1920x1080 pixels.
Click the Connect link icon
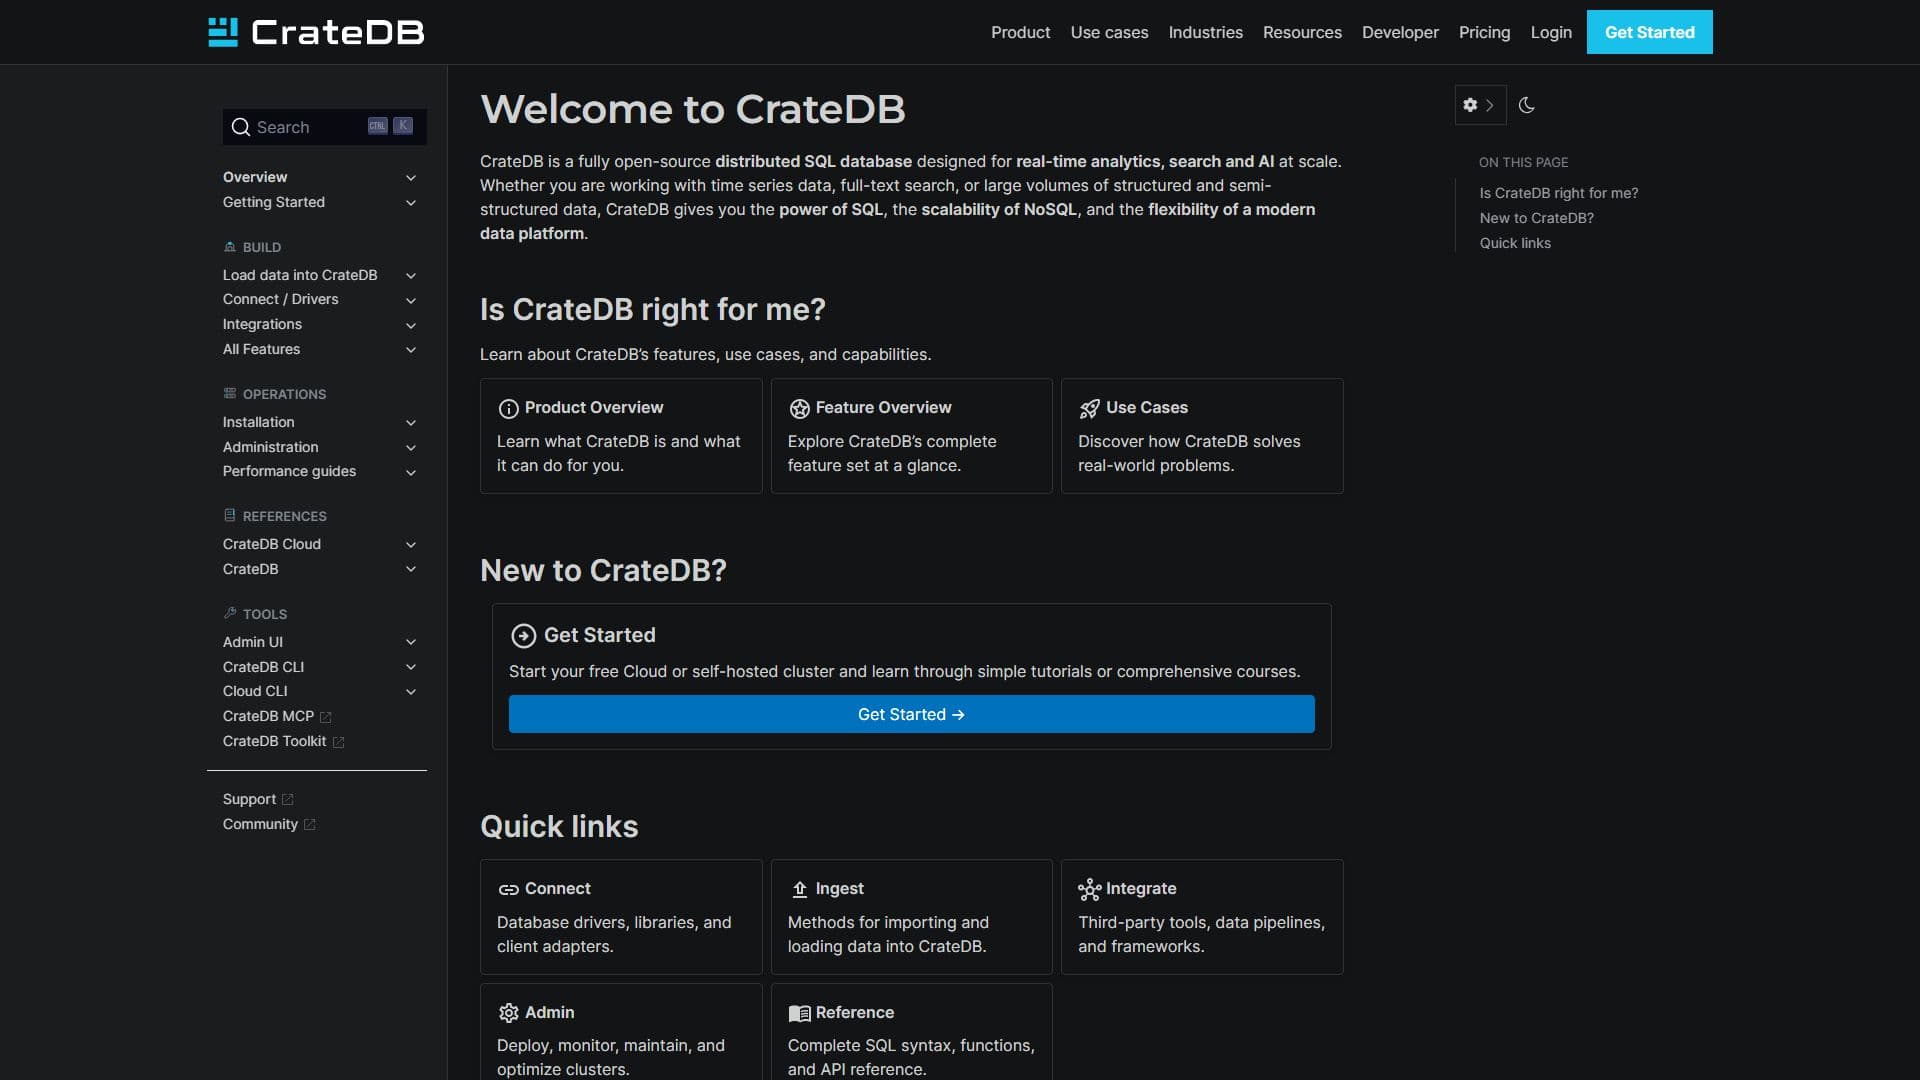(x=508, y=889)
